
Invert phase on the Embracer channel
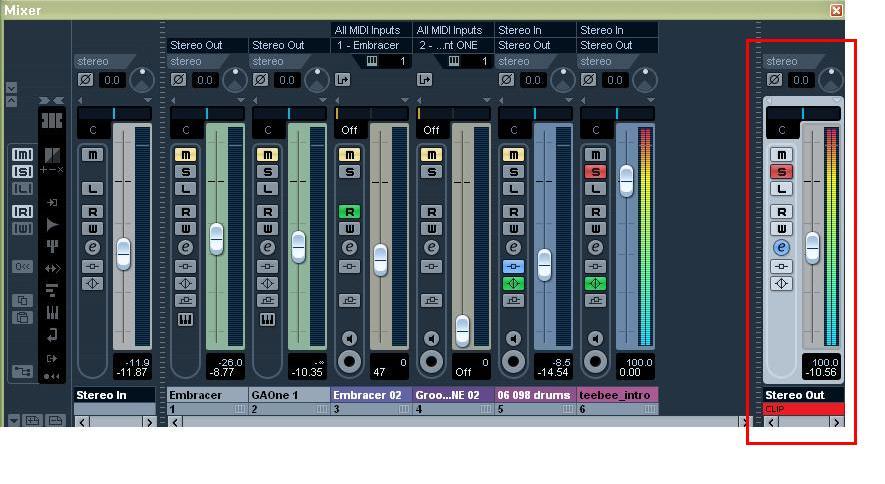[178, 80]
